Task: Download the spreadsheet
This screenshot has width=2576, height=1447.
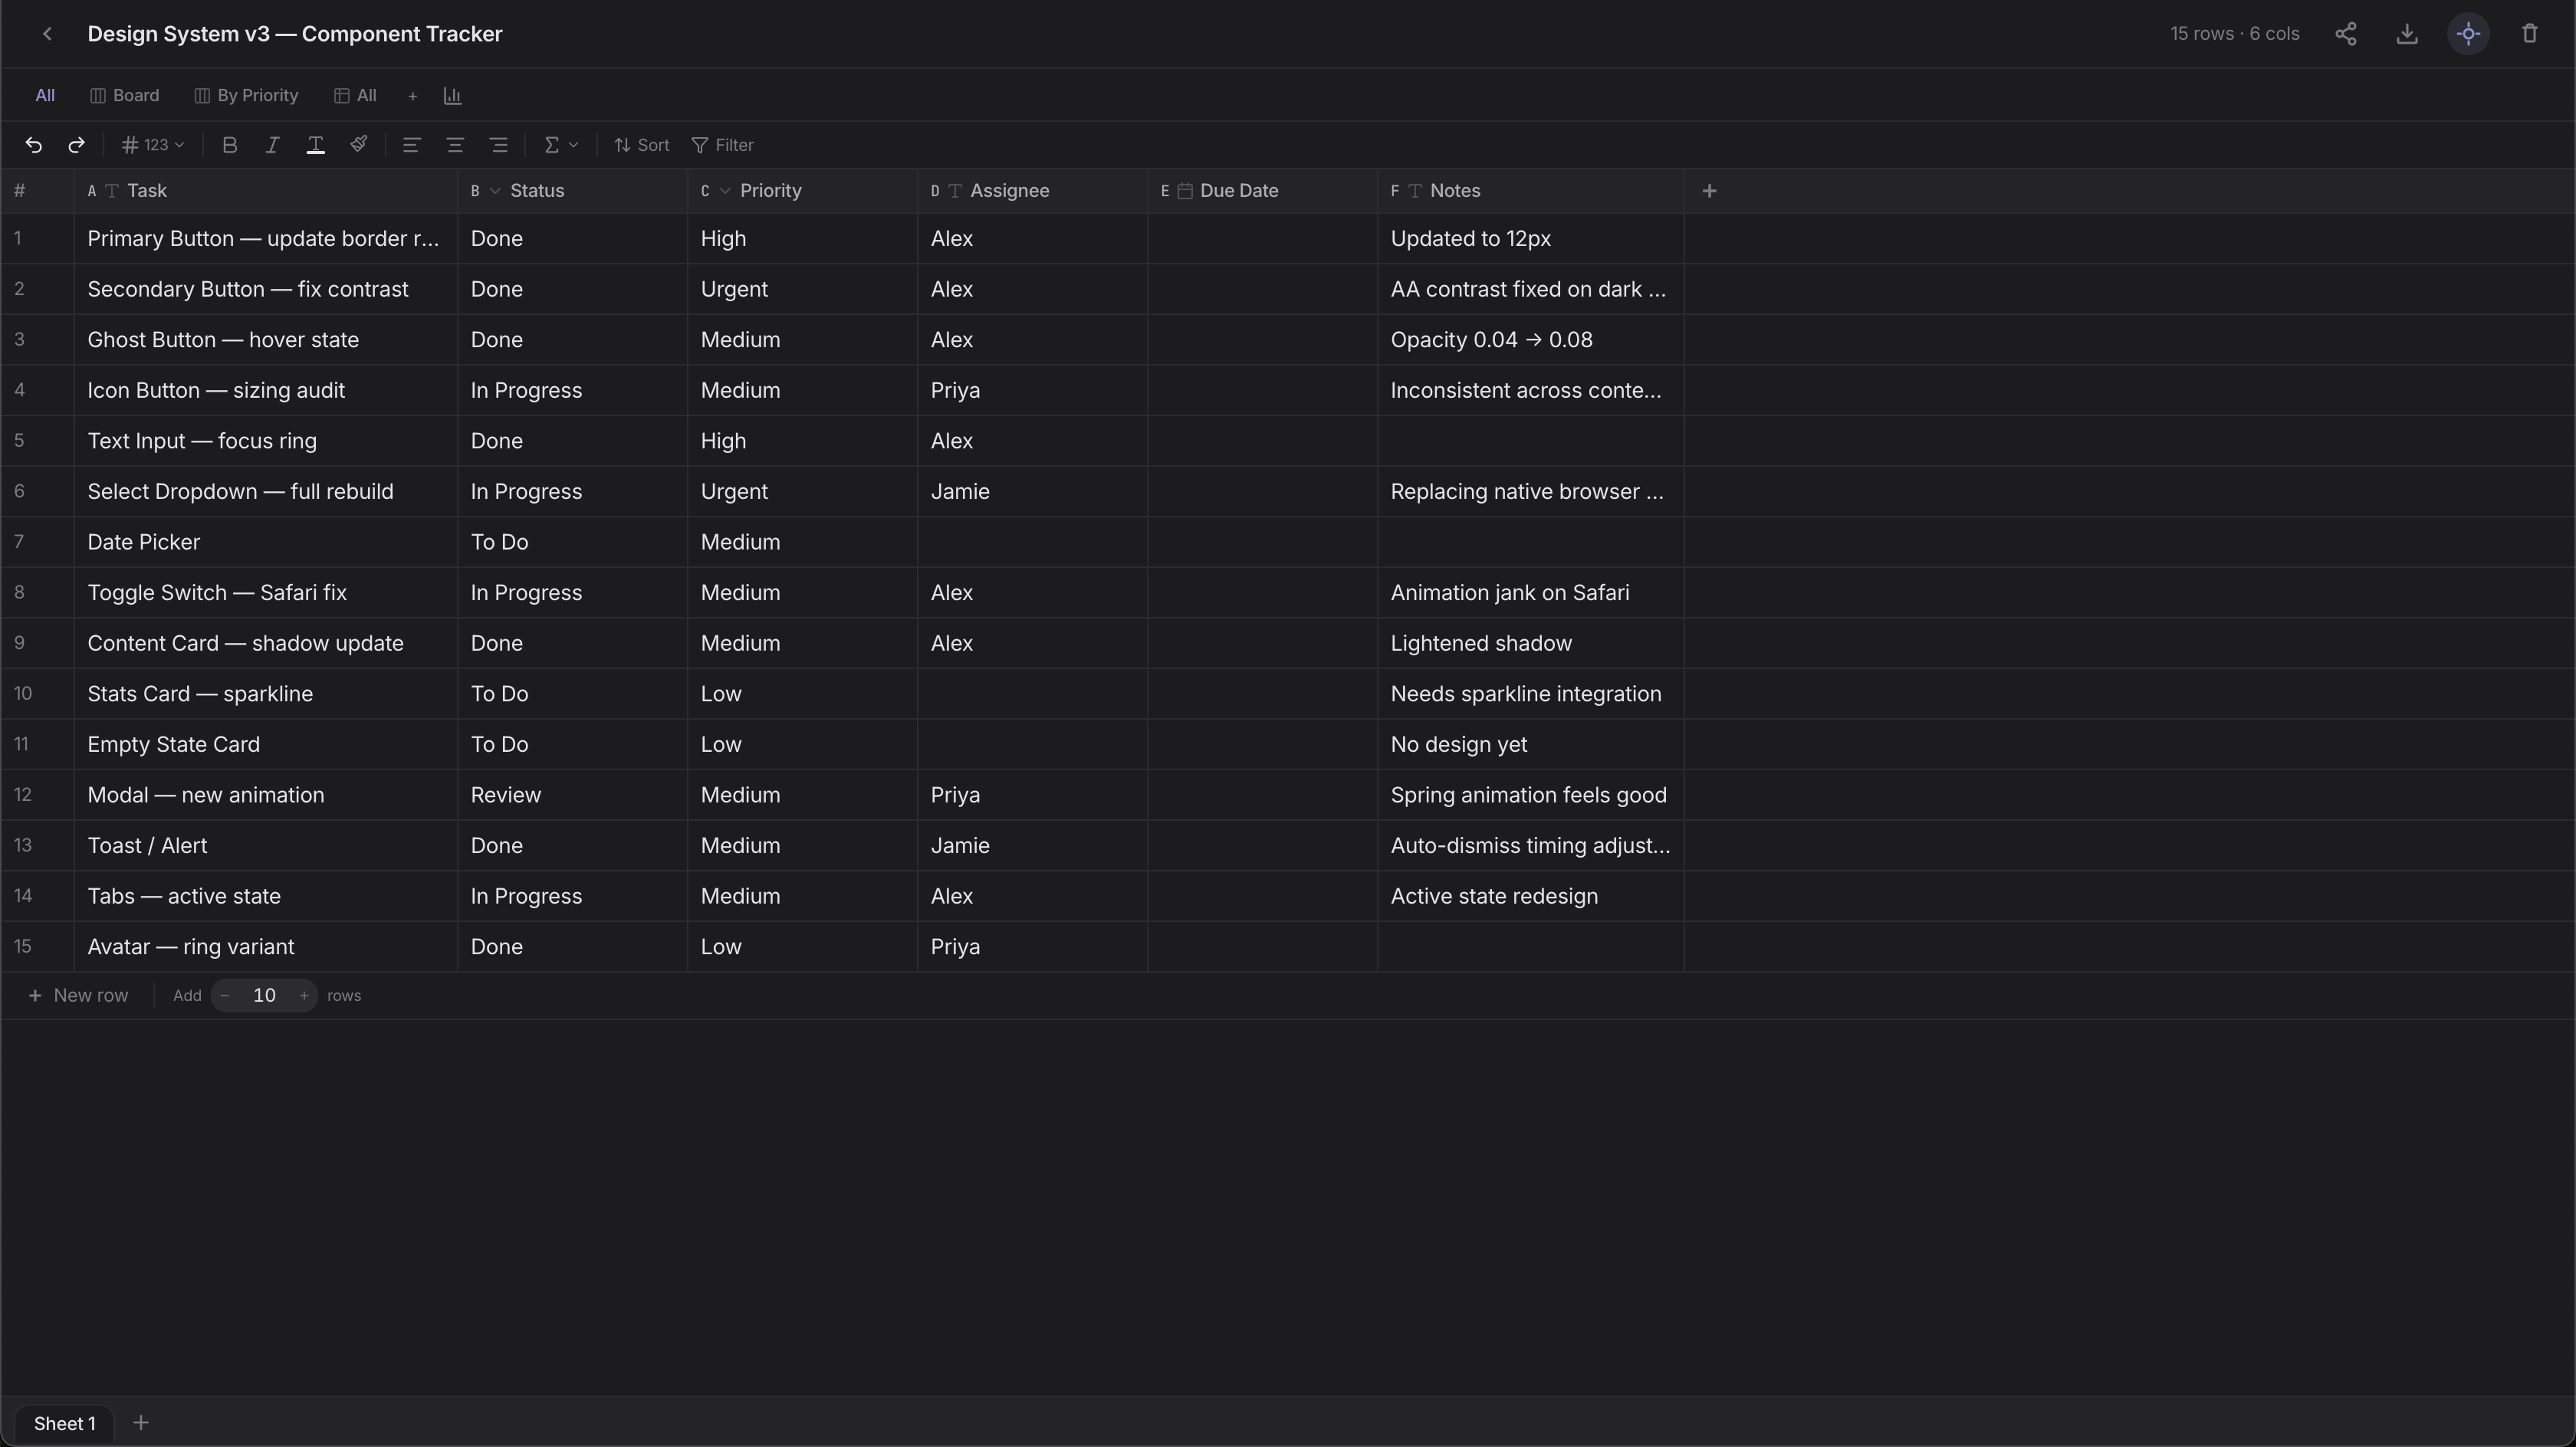Action: coord(2408,33)
